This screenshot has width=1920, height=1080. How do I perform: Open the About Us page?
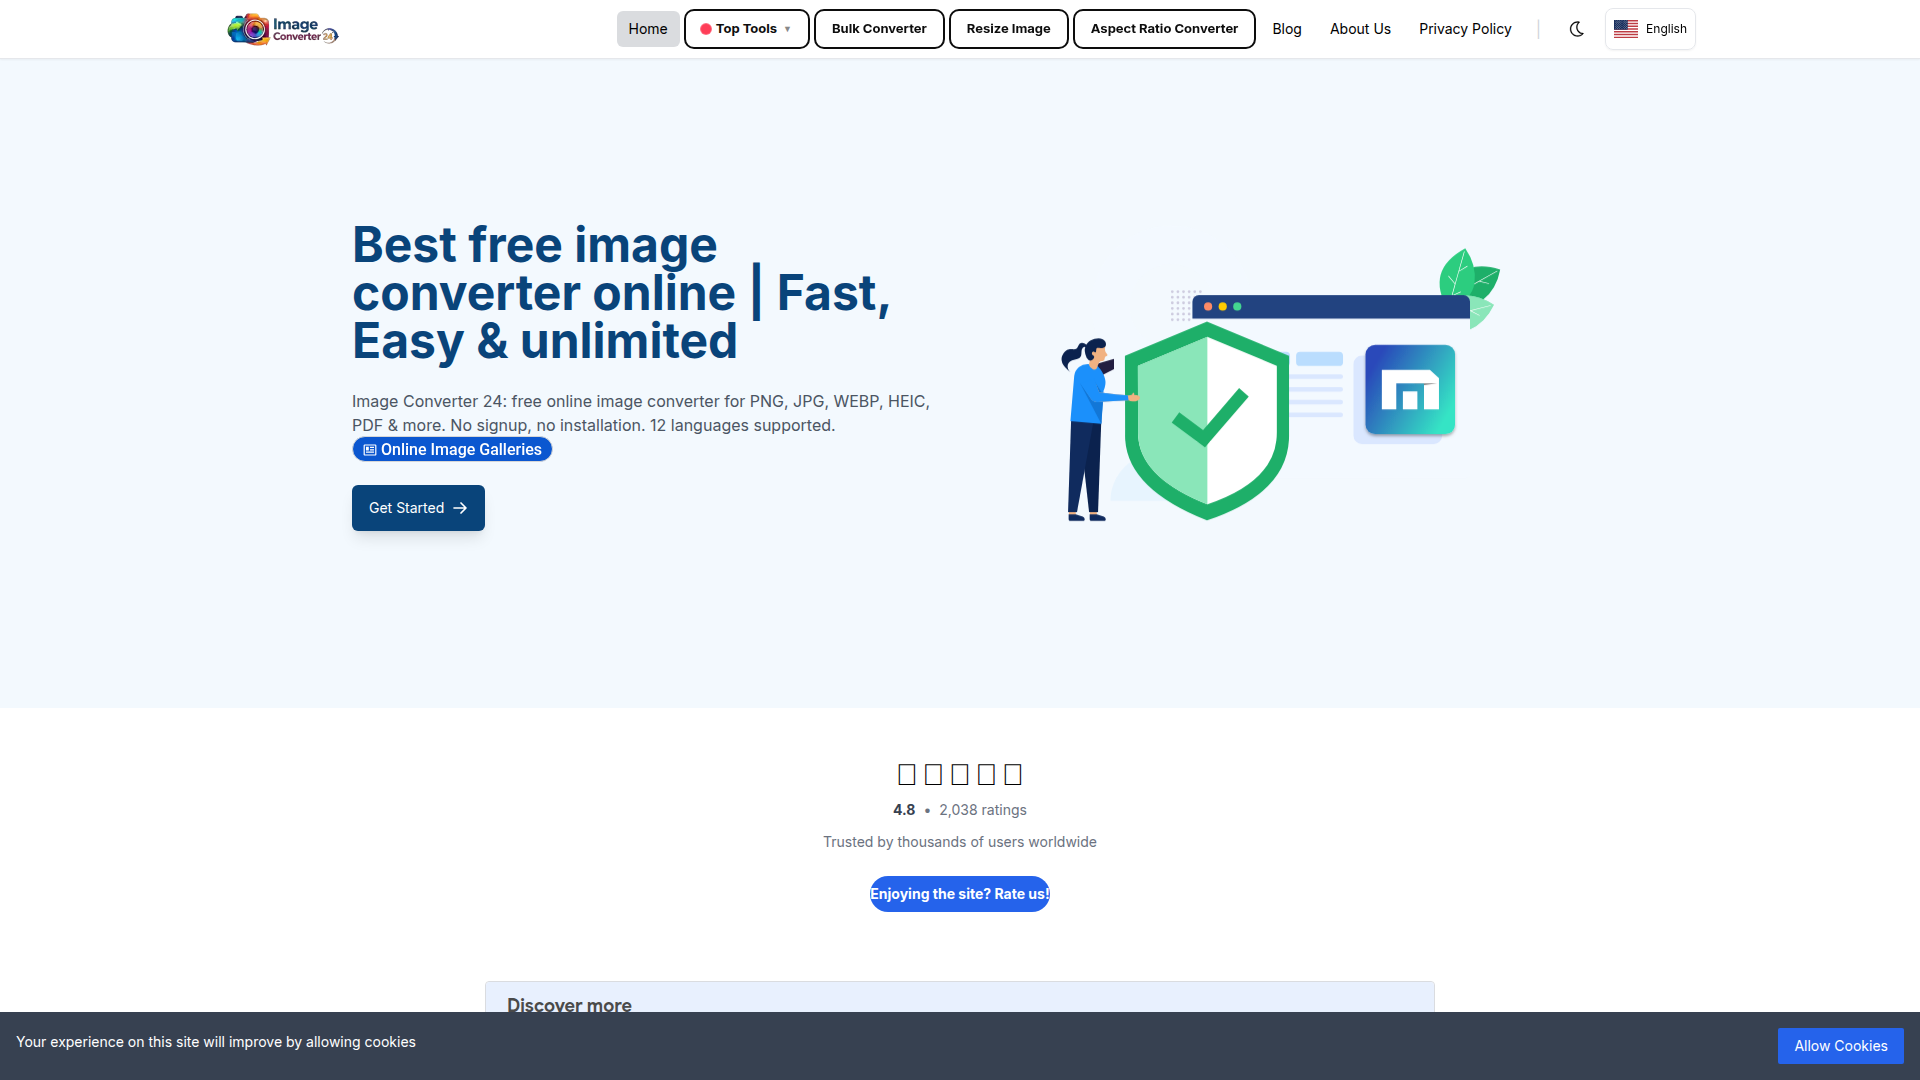pos(1360,29)
